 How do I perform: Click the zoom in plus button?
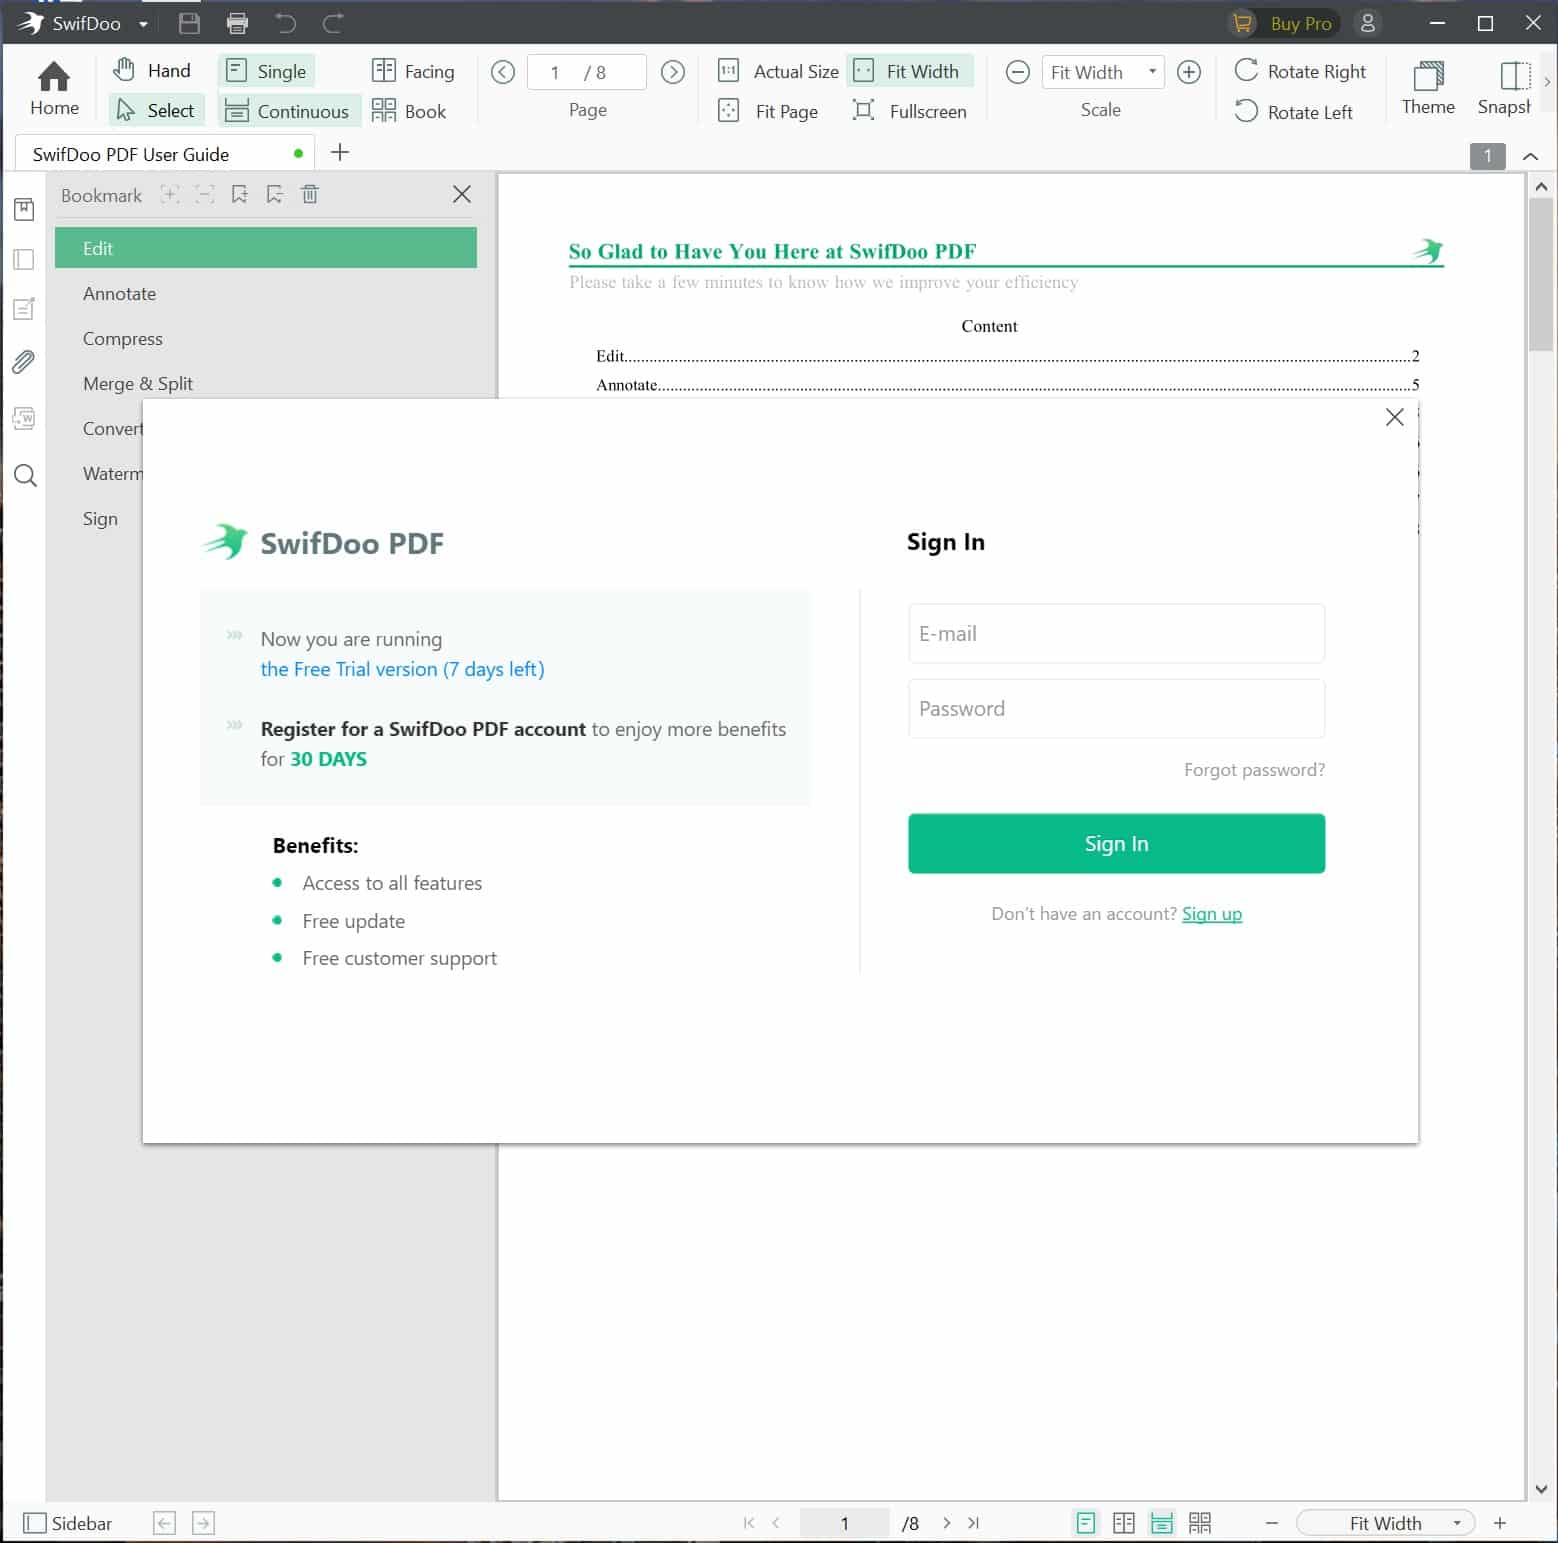(1189, 72)
